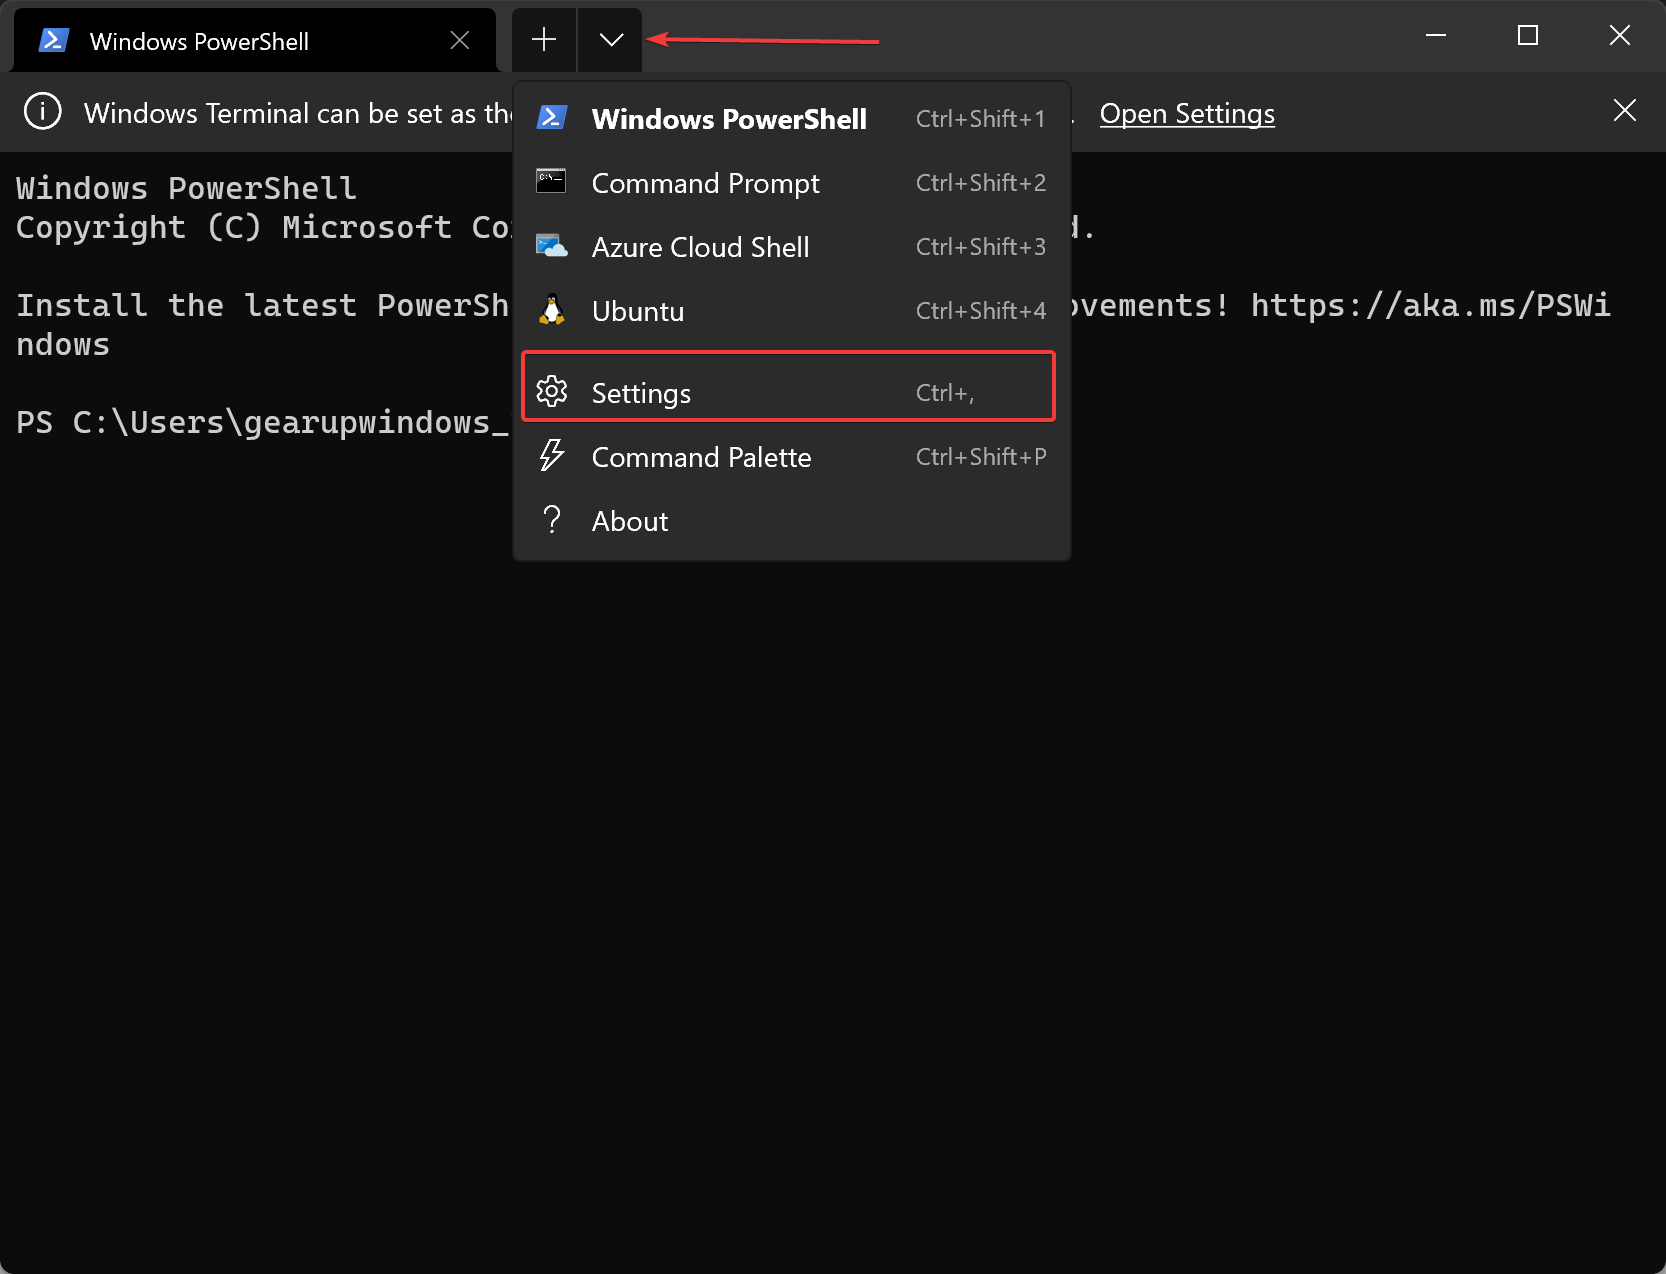
Task: Click the 'Windows Terminal can be set' message
Action: pyautogui.click(x=299, y=114)
